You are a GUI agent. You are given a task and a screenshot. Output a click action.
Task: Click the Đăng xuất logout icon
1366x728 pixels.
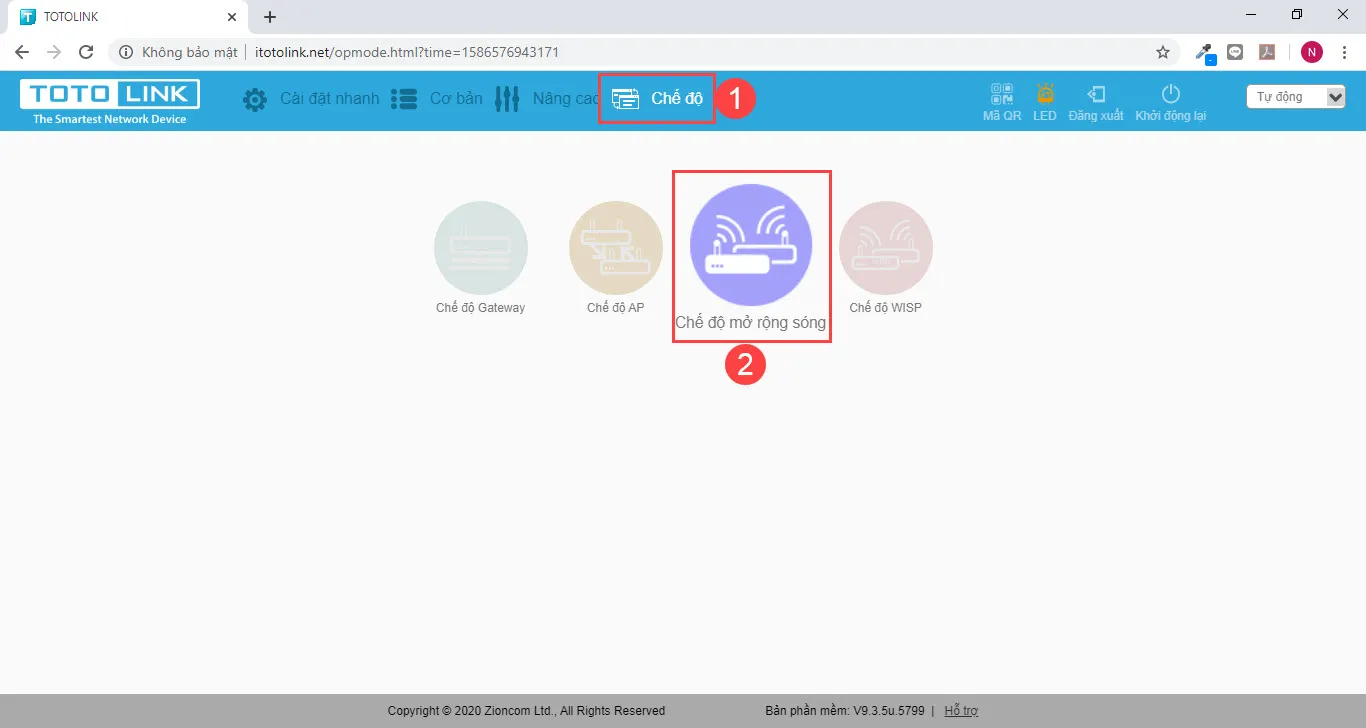1096,95
